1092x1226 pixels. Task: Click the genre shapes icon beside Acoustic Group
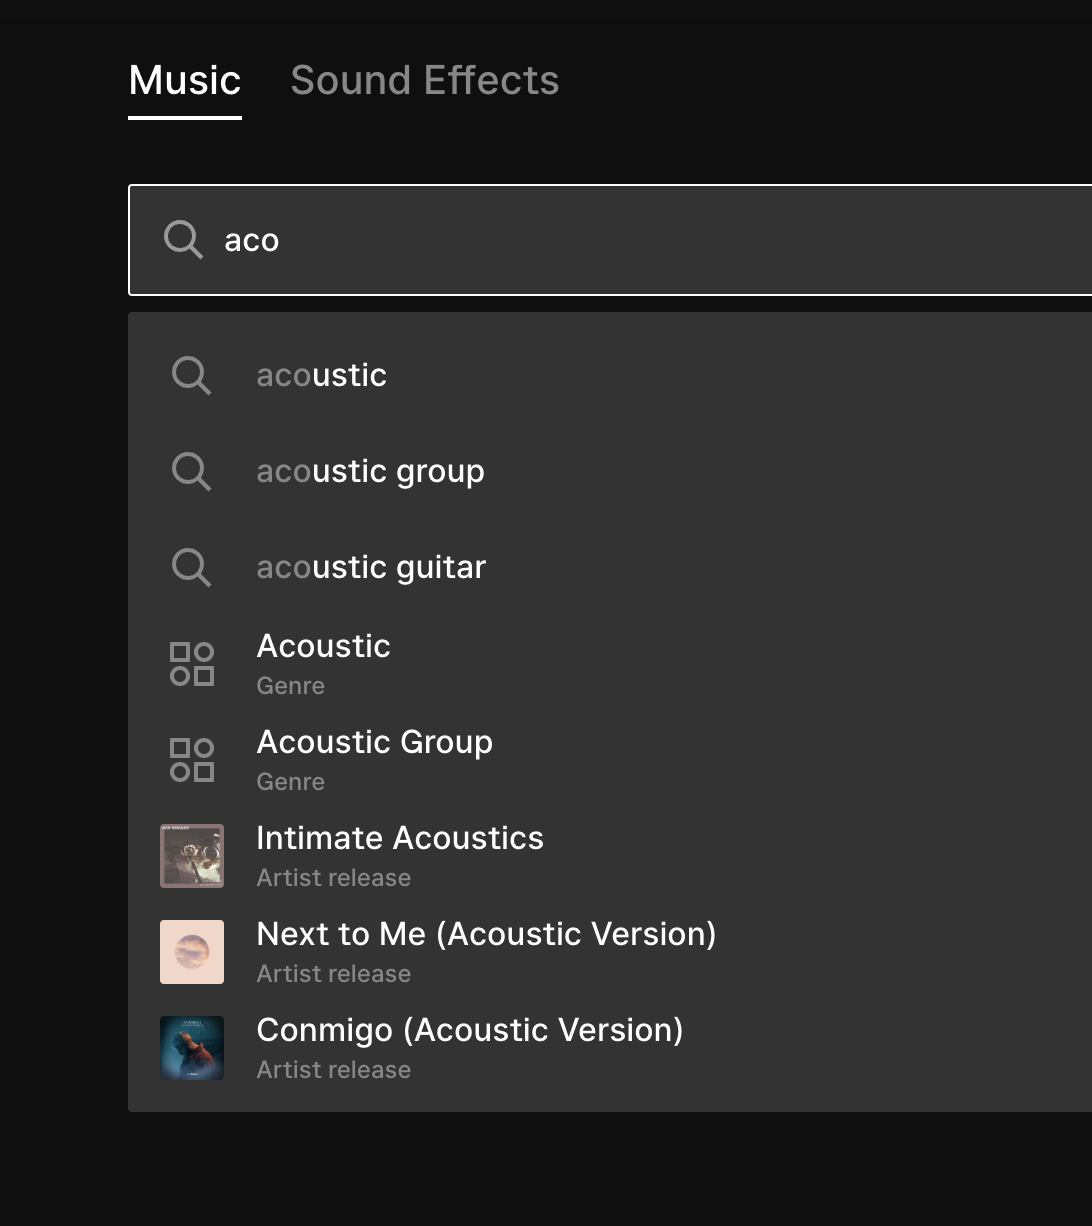(192, 760)
